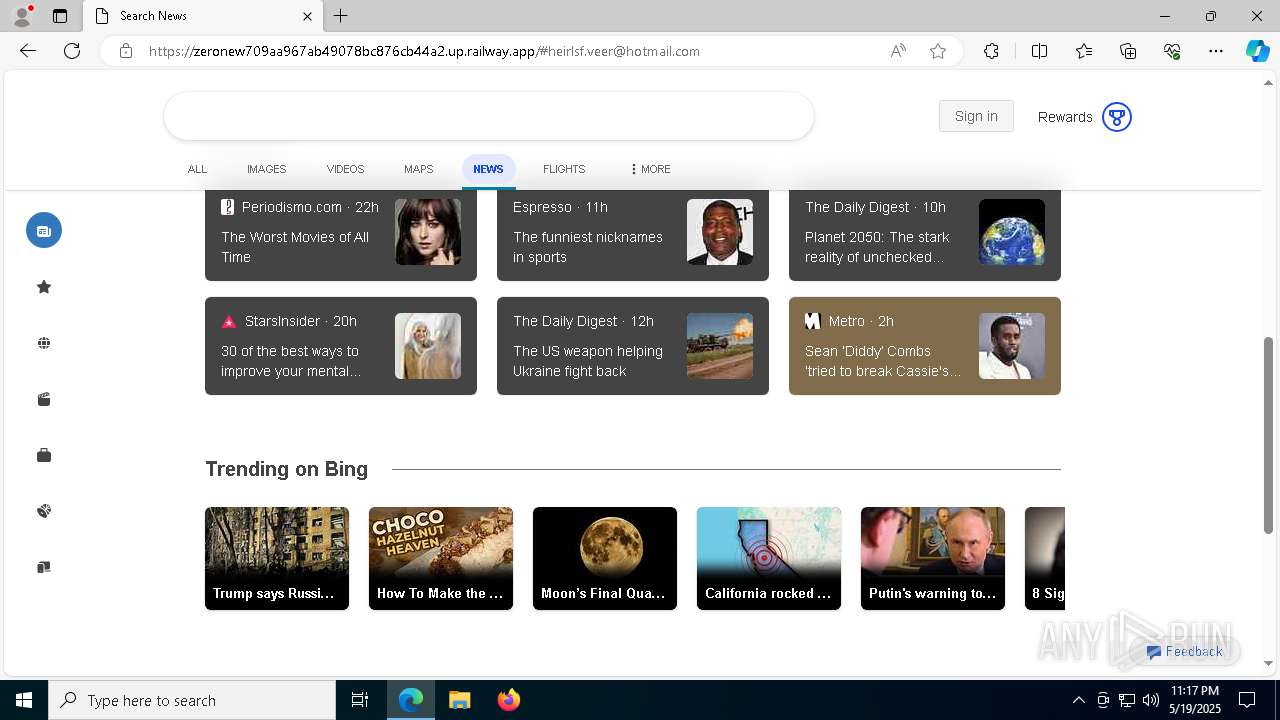
Task: View site information padlock icon
Action: click(x=126, y=51)
